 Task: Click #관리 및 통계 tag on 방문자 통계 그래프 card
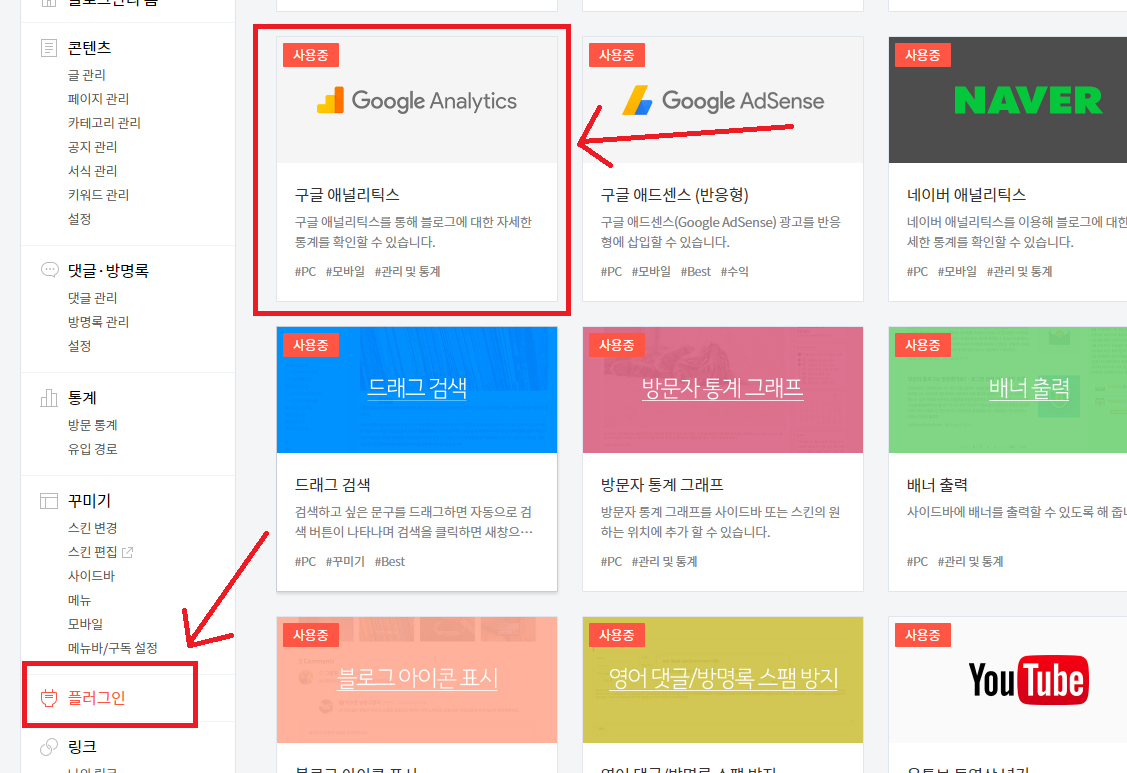pyautogui.click(x=664, y=562)
